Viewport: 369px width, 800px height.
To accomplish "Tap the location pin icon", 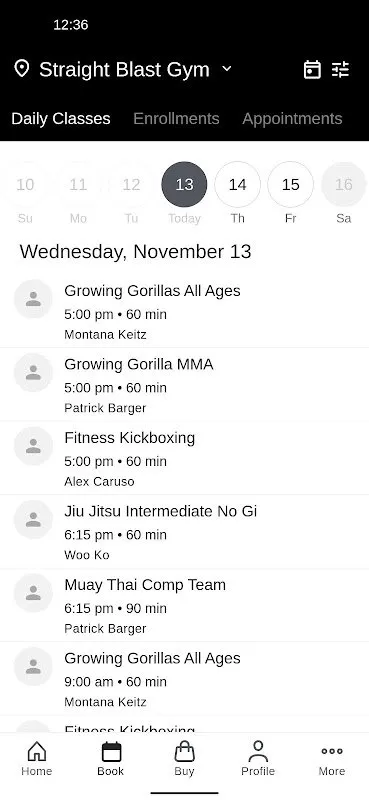I will pyautogui.click(x=21, y=69).
